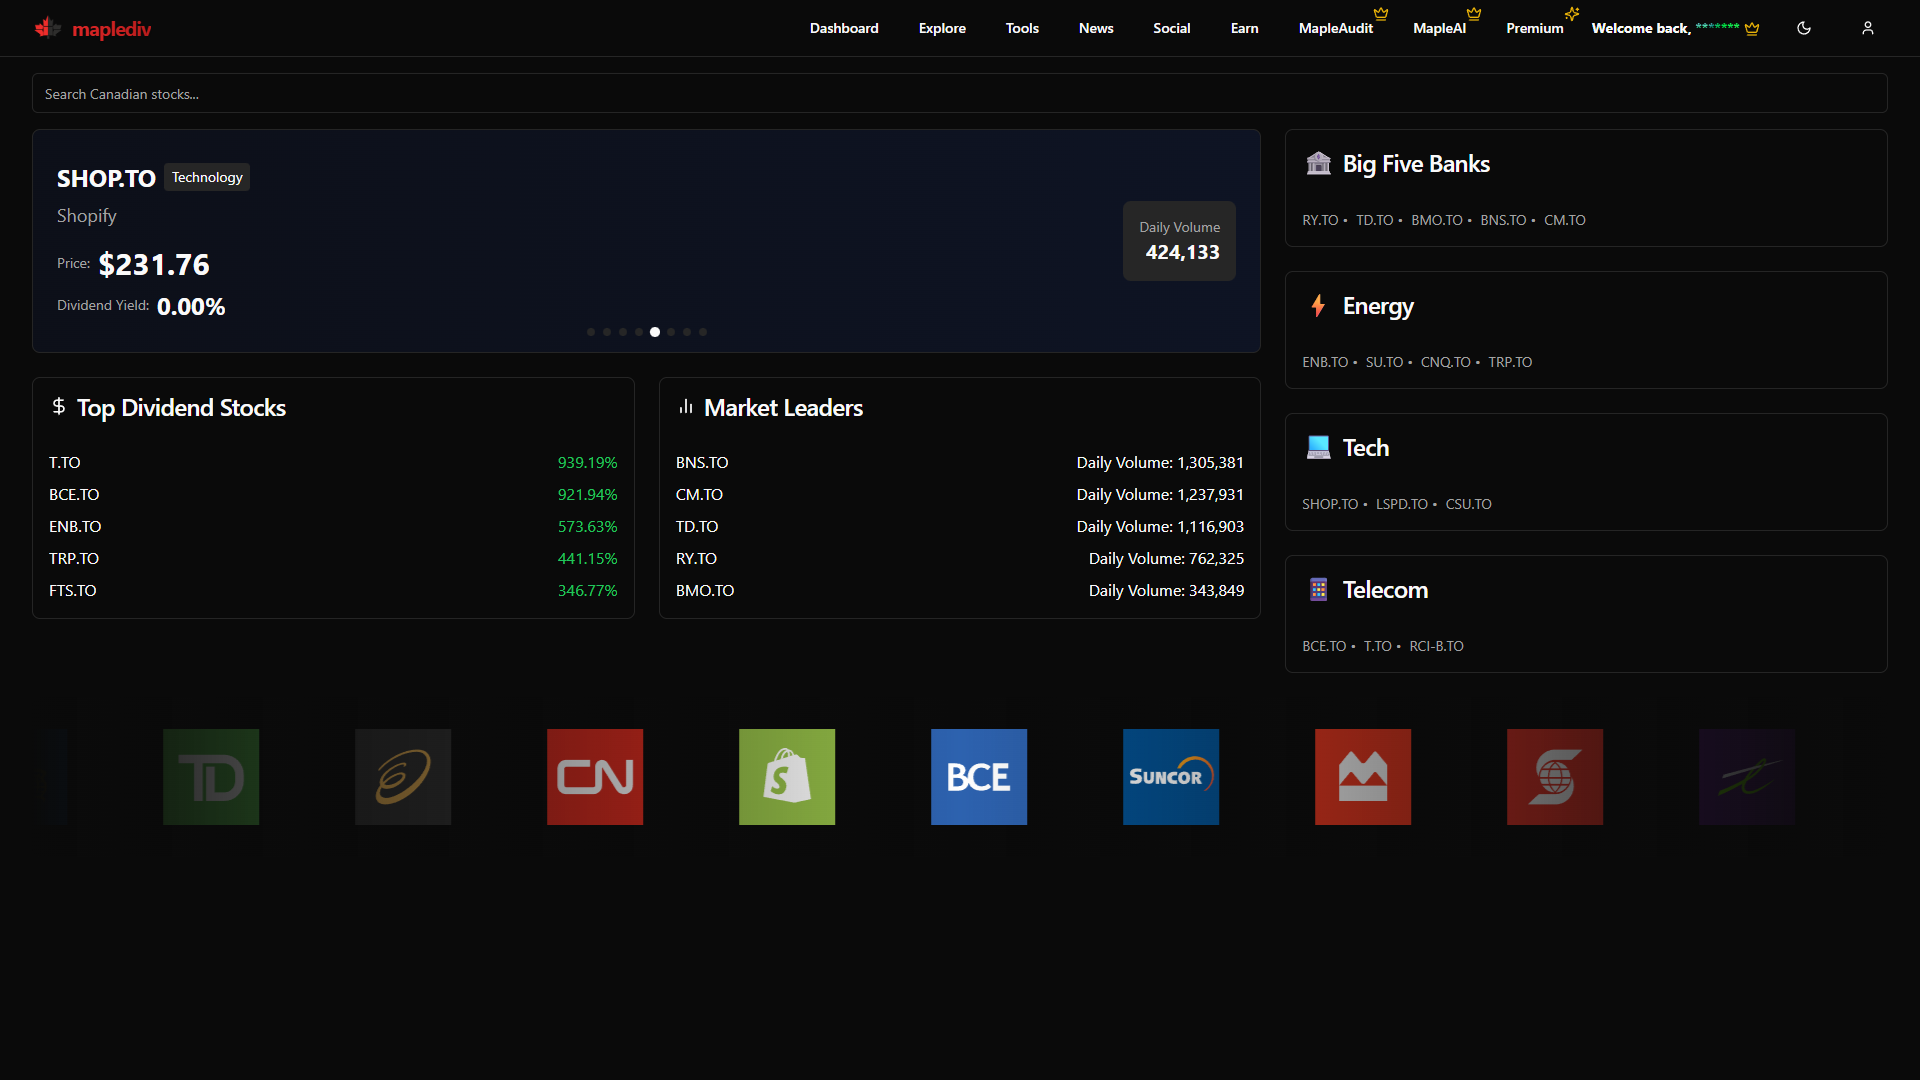Open RY.TO under Big Five Banks
This screenshot has width=1920, height=1080.
1322,220
